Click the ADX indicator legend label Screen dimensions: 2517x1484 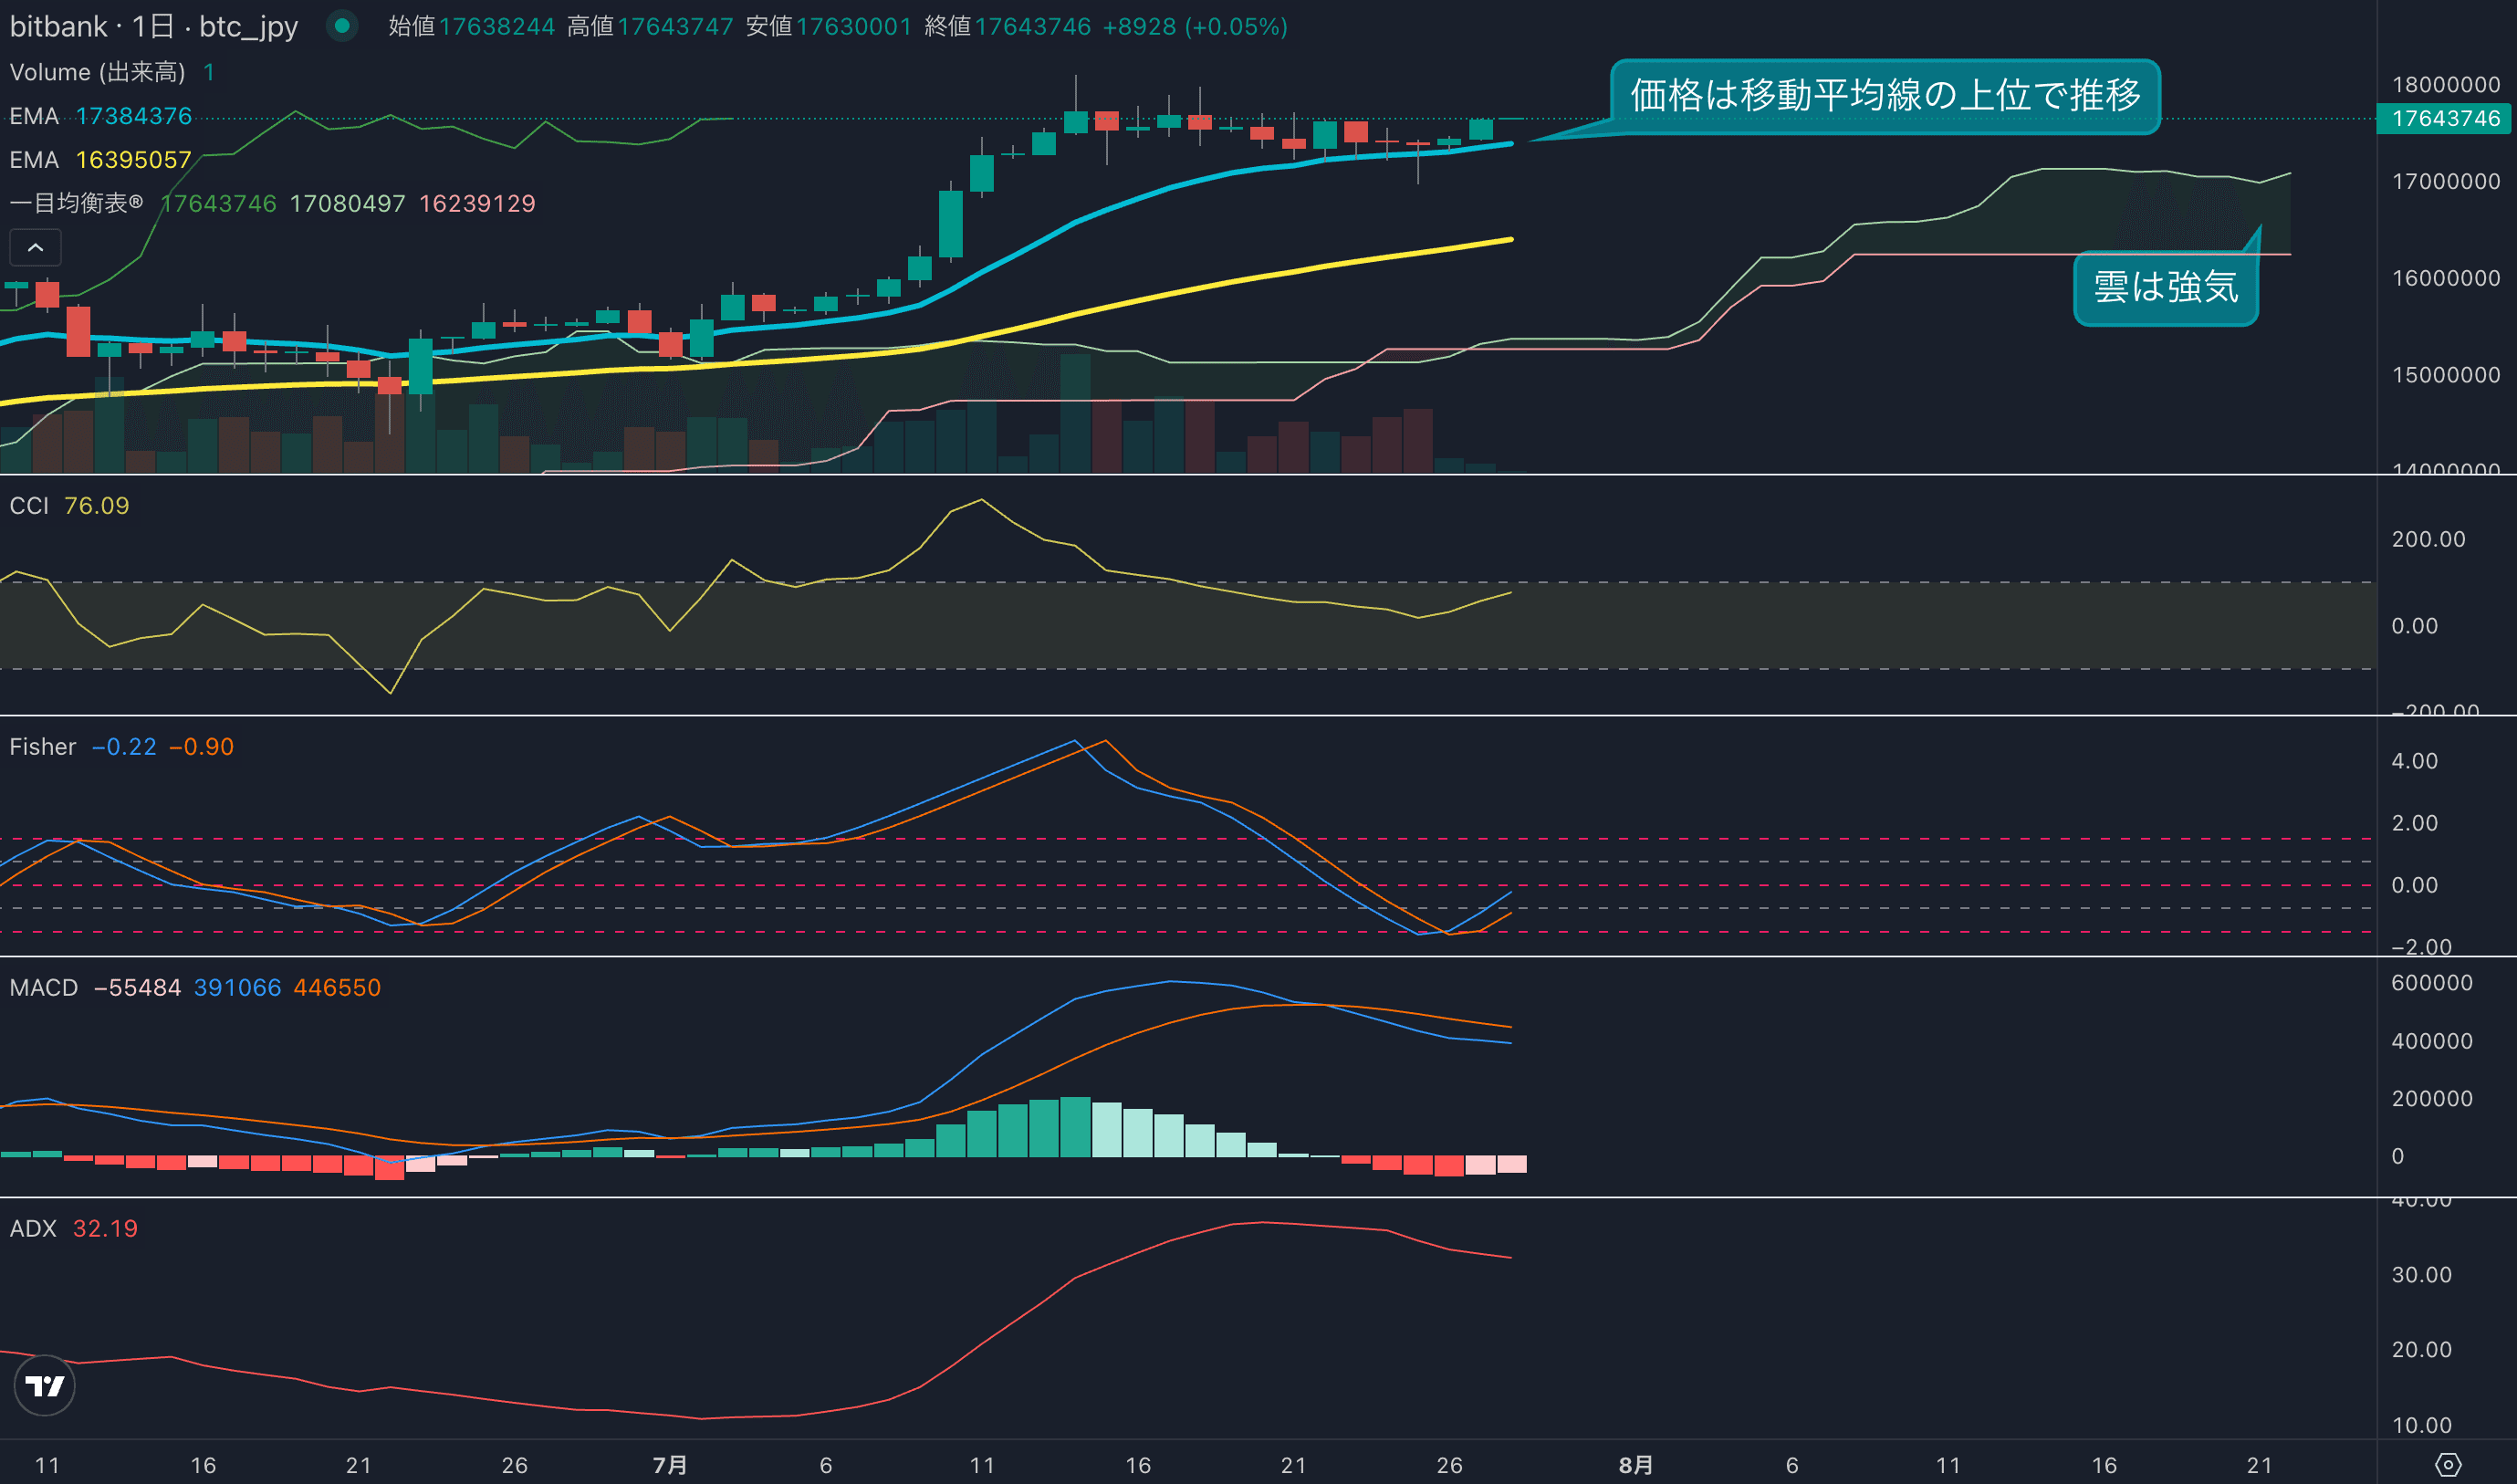33,1229
